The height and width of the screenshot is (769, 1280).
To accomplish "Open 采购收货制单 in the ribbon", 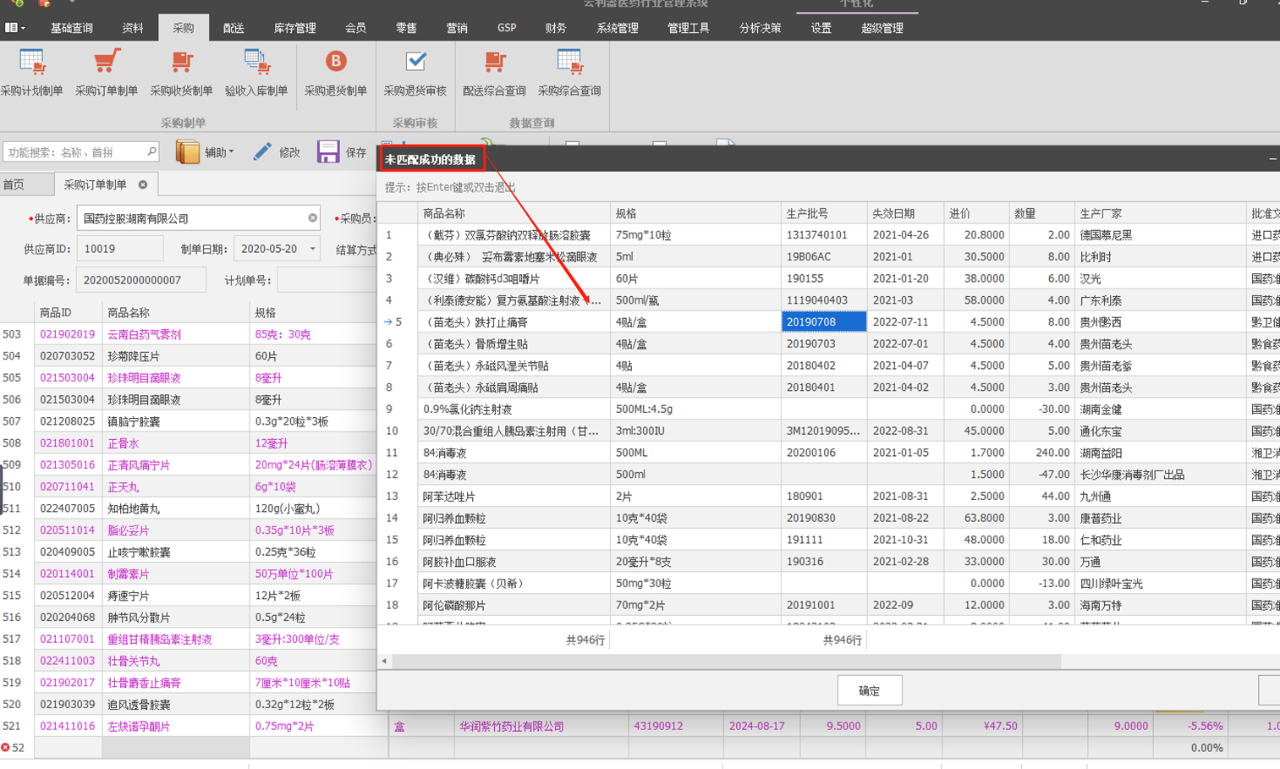I will point(181,73).
